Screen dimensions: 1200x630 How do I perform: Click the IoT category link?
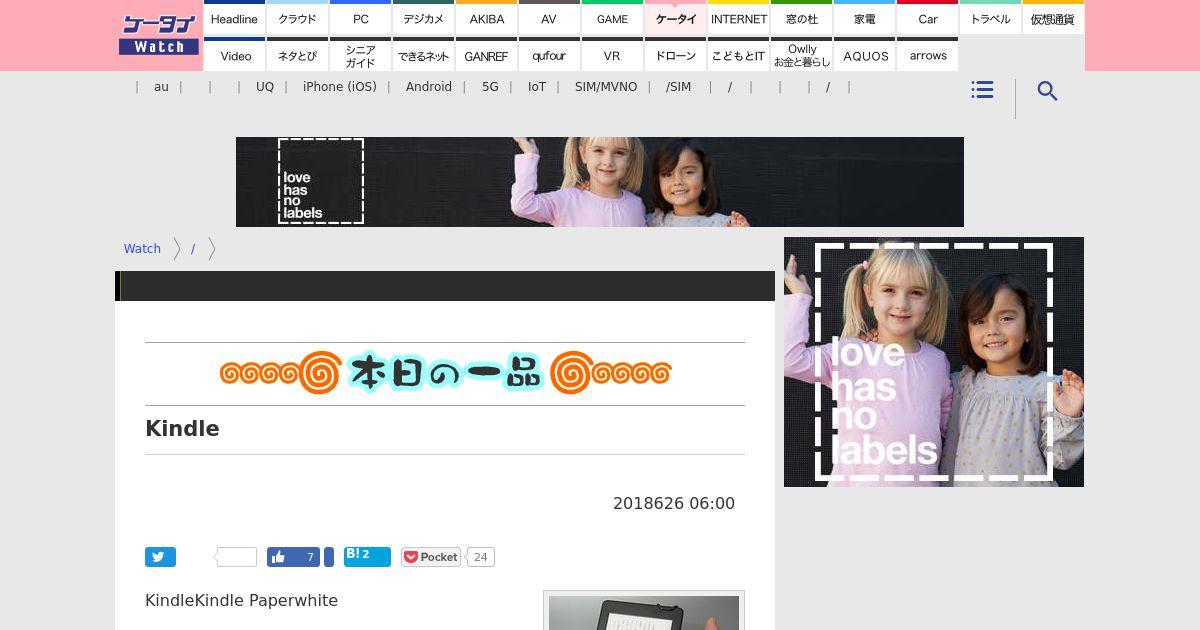[537, 87]
